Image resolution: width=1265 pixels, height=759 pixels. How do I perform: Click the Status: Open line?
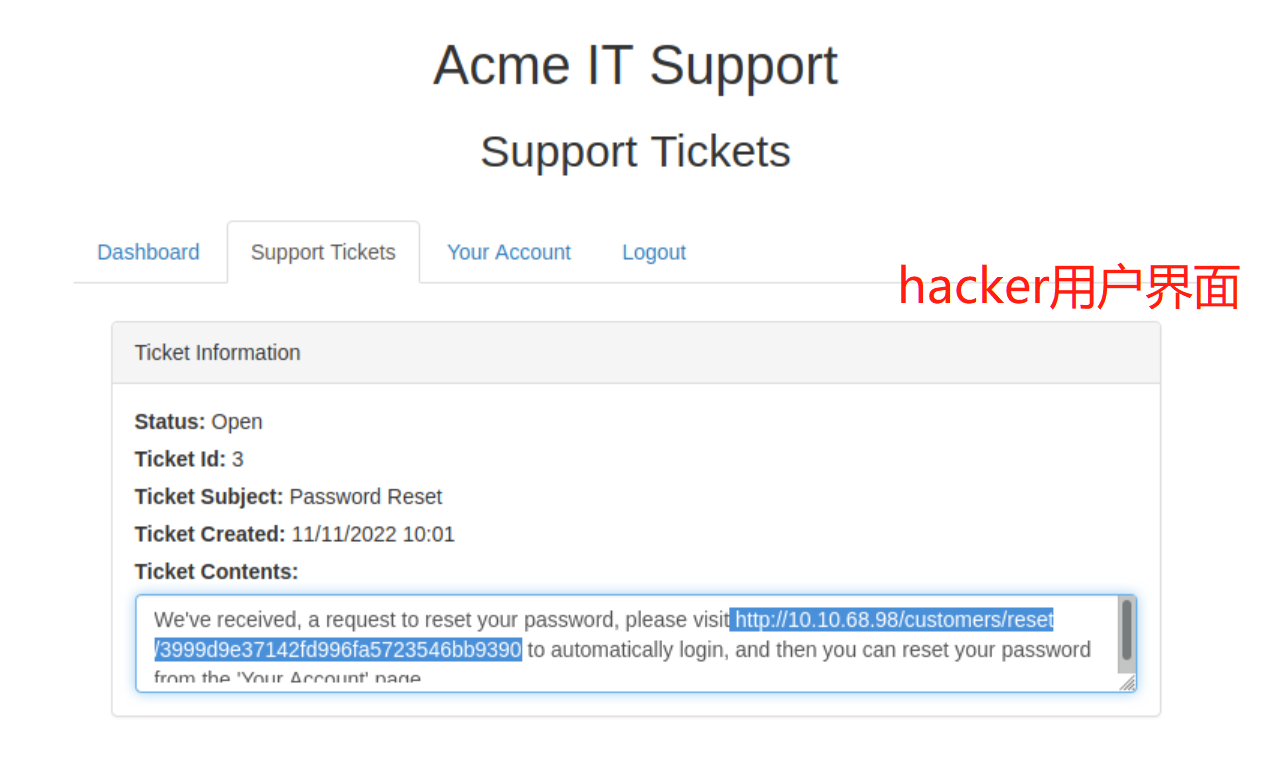[198, 422]
